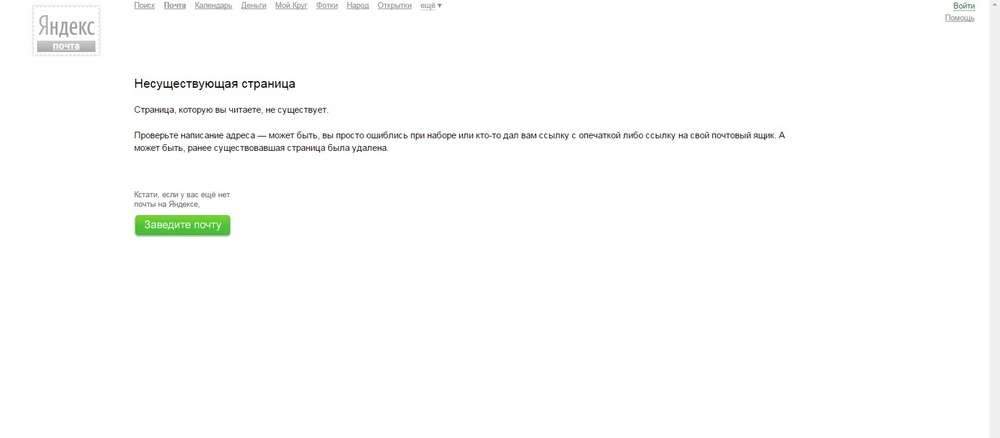
Task: Click the Яндекс logo wordmark
Action: click(66, 27)
